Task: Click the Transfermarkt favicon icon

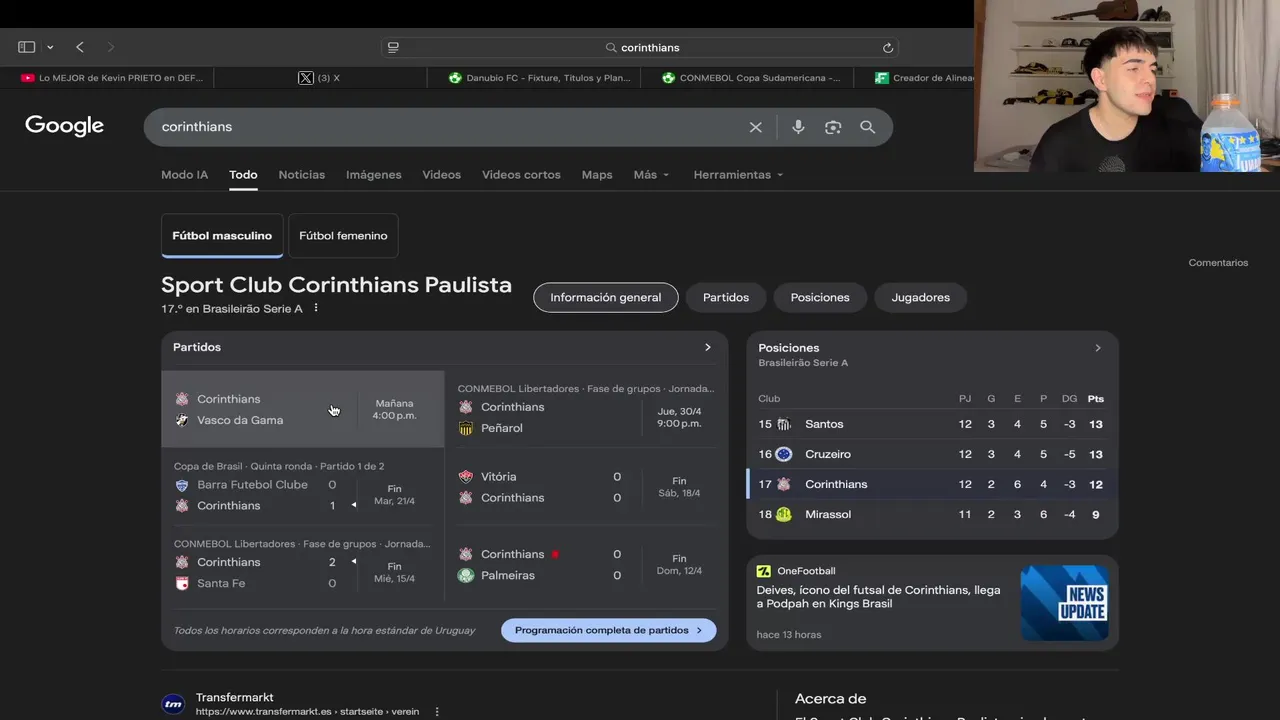Action: point(173,704)
